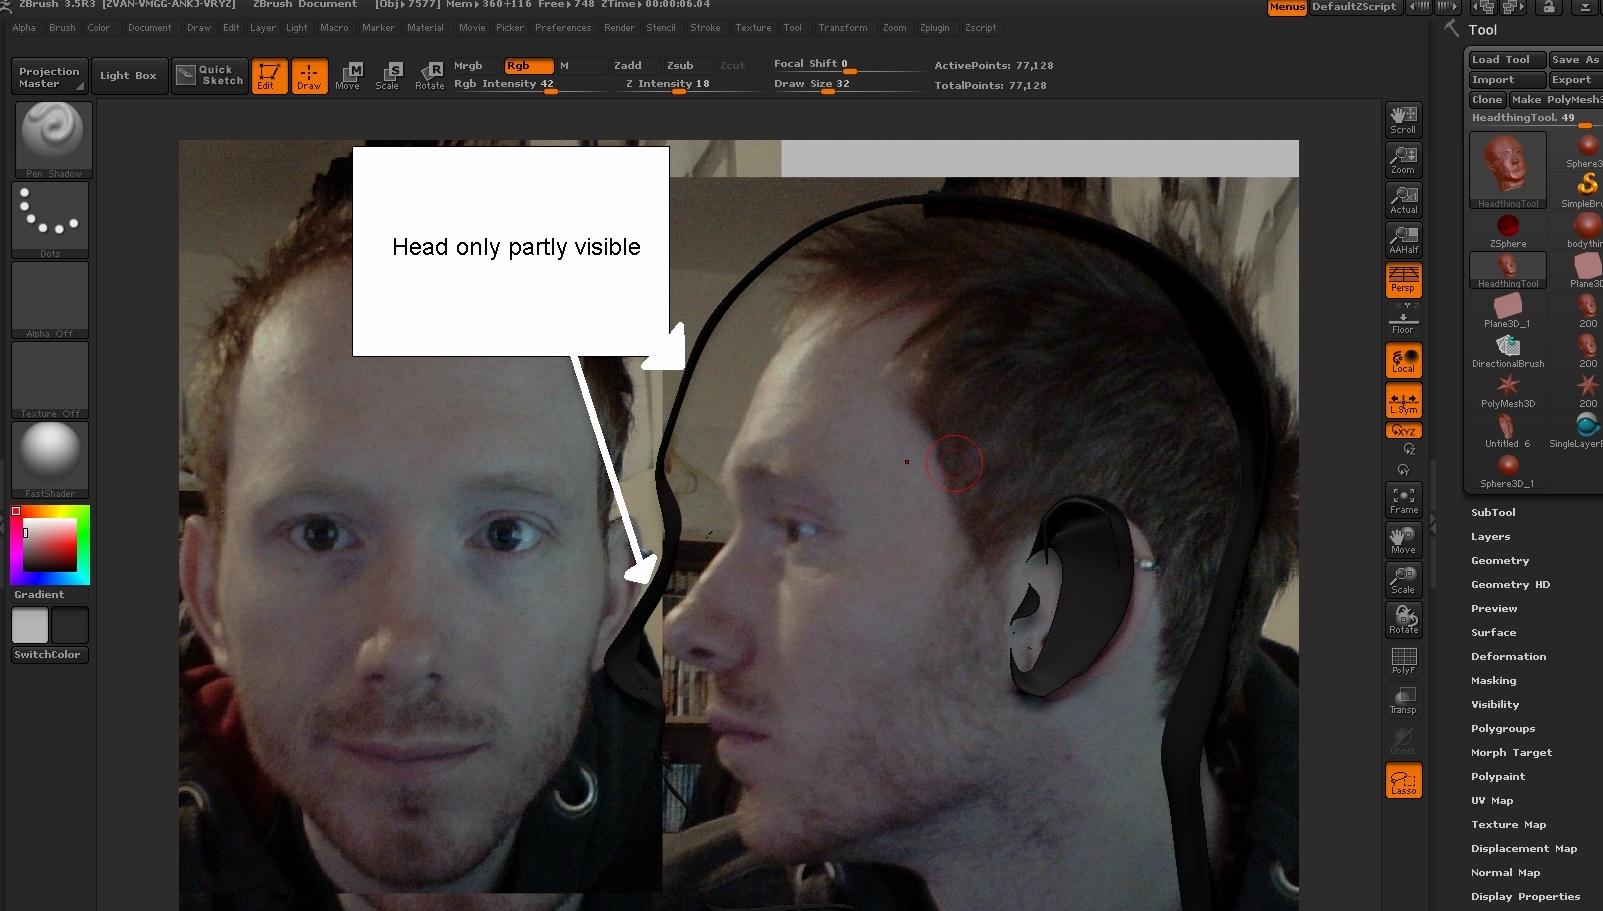Image resolution: width=1603 pixels, height=911 pixels.
Task: Adjust the Draw Size slider
Action: click(828, 93)
